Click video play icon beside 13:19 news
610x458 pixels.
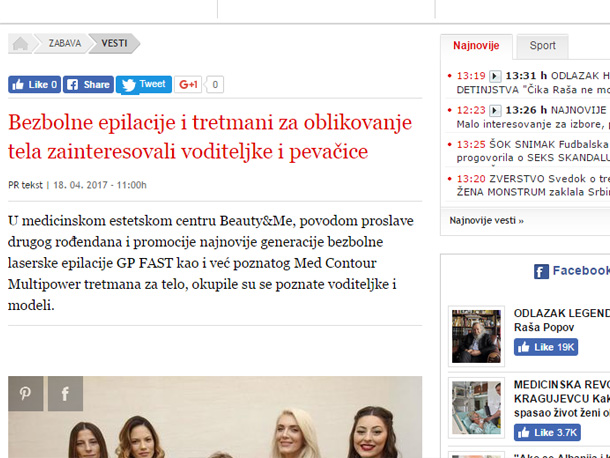[x=495, y=76]
